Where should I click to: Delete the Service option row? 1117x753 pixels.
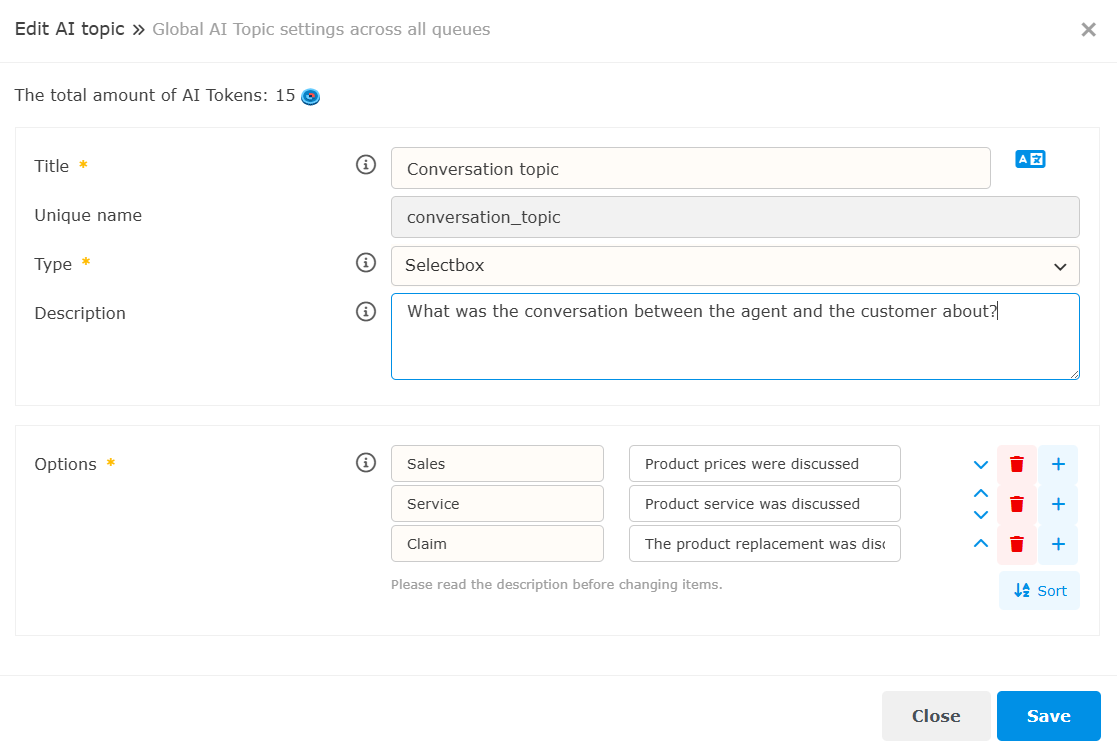click(1017, 504)
